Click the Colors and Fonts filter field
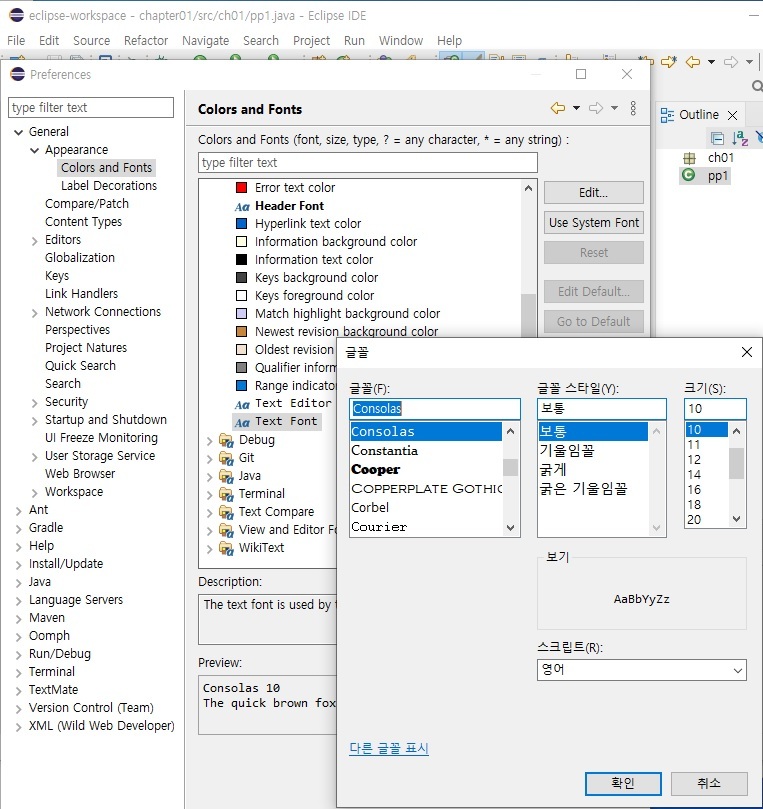The height and width of the screenshot is (809, 763). (367, 163)
